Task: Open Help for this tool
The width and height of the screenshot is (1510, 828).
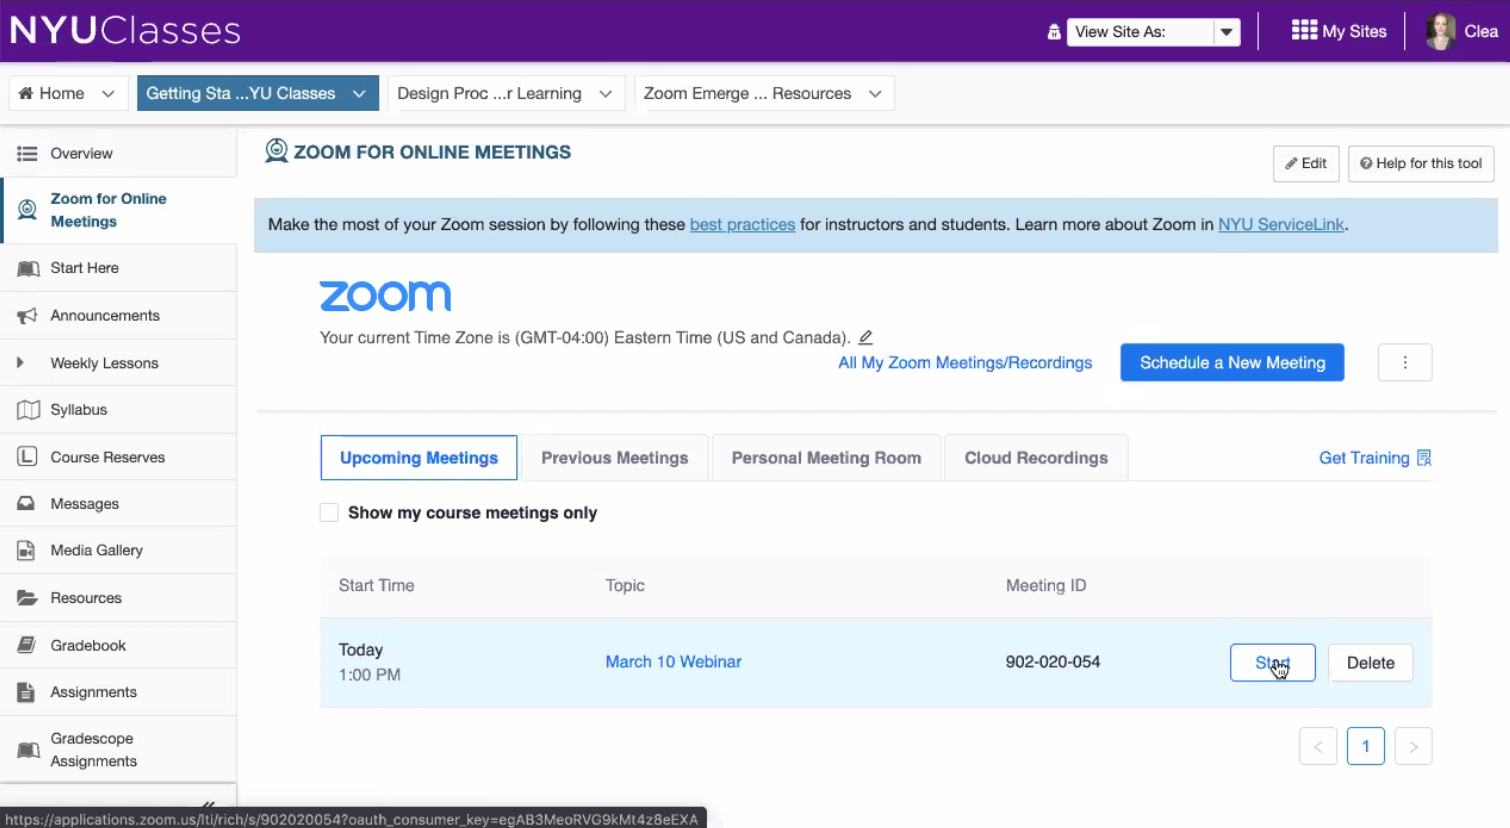Action: coord(1421,163)
